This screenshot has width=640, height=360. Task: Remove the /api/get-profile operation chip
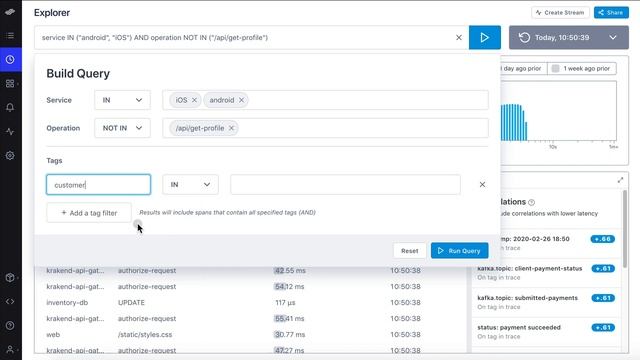(x=231, y=128)
